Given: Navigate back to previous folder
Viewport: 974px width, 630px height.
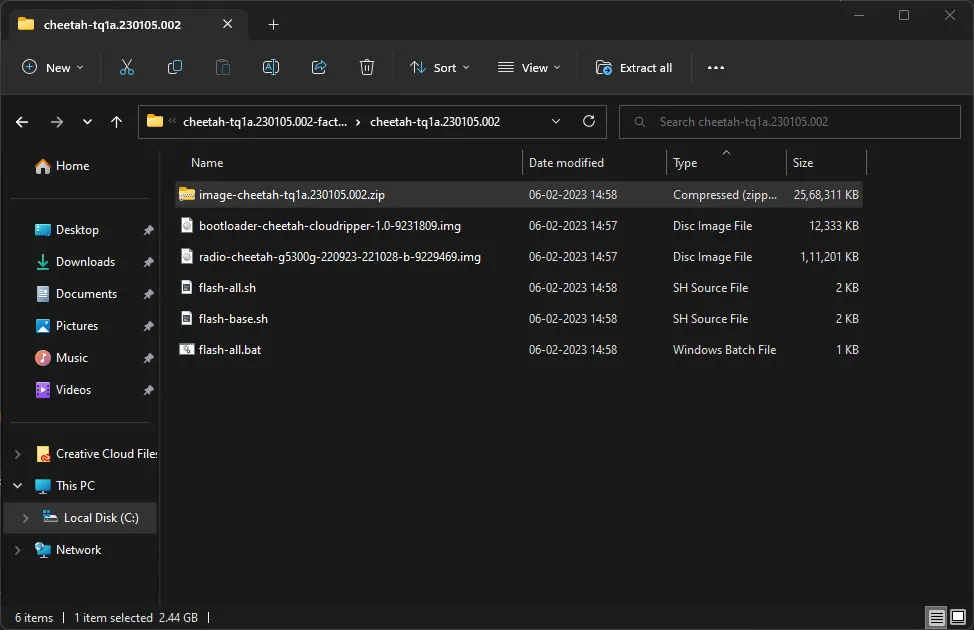Looking at the screenshot, I should (24, 122).
